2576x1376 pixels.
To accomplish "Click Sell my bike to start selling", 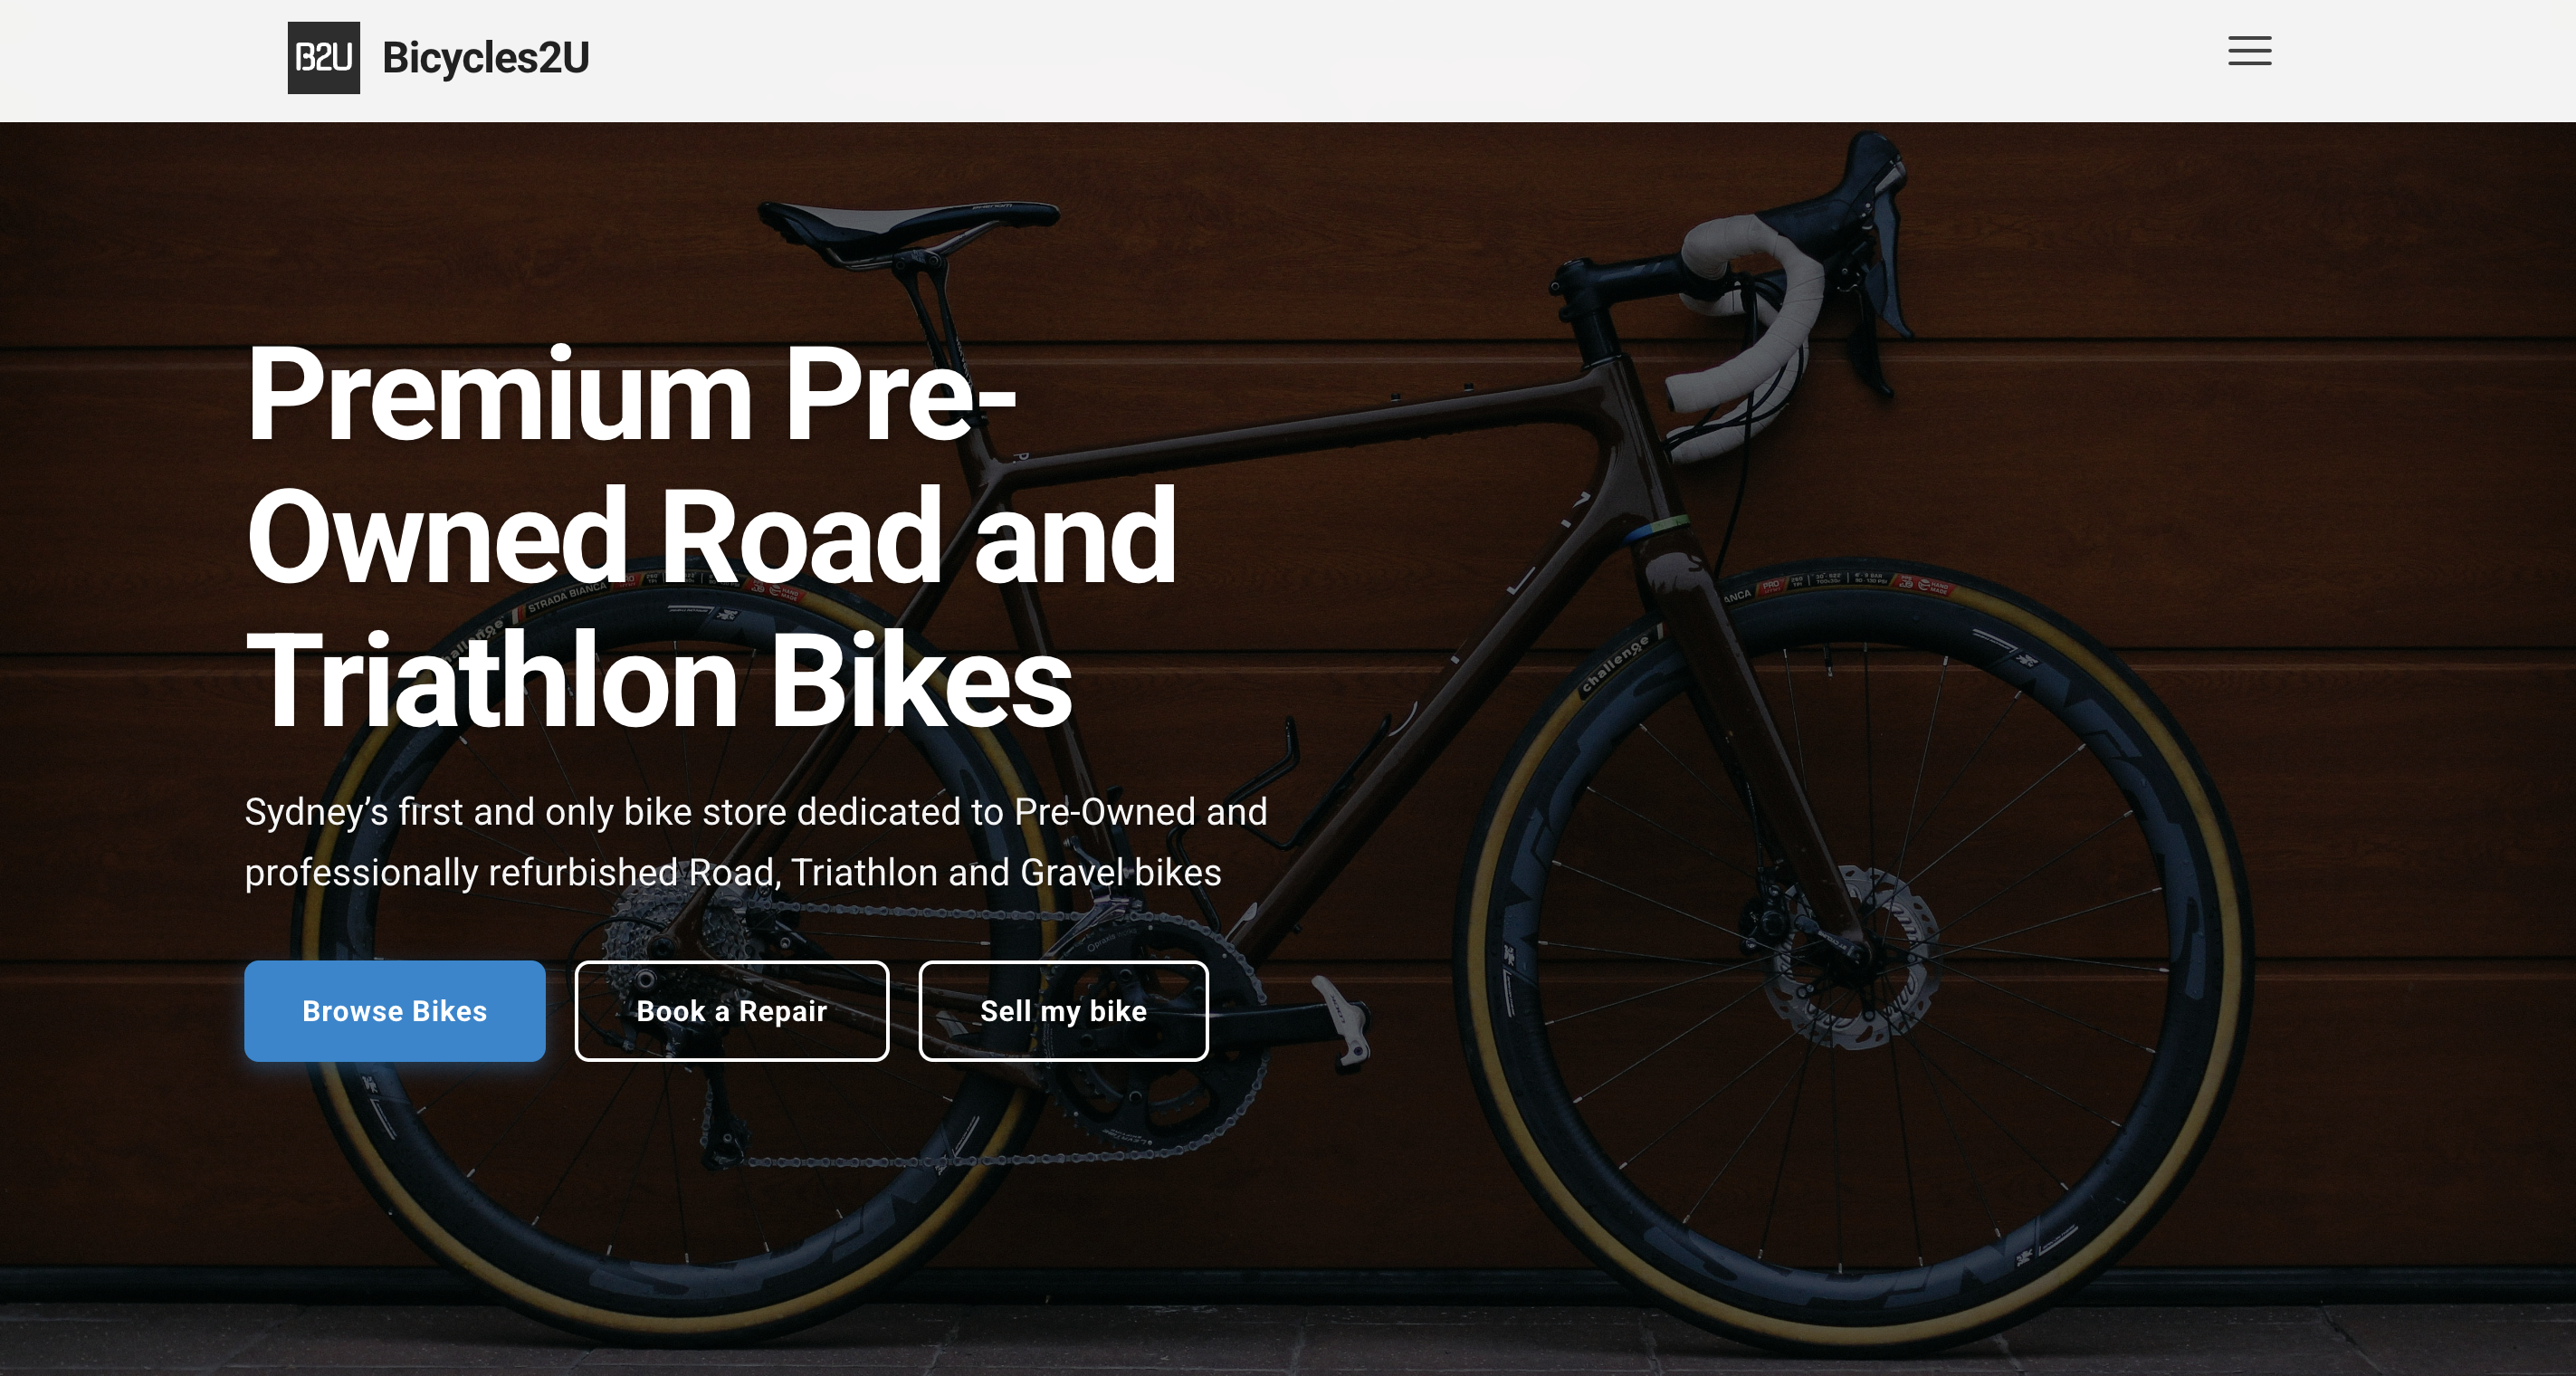I will pyautogui.click(x=1063, y=1011).
